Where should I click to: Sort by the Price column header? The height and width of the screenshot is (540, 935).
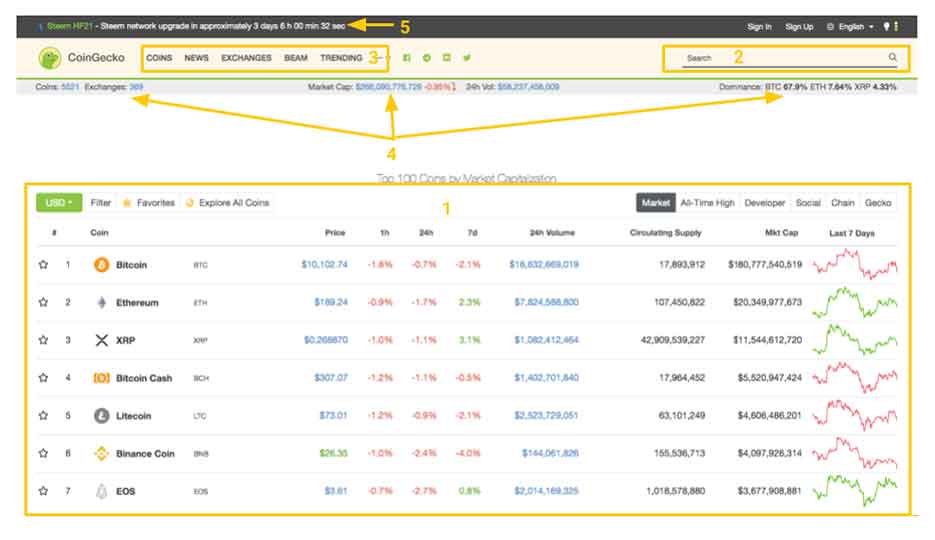point(335,233)
